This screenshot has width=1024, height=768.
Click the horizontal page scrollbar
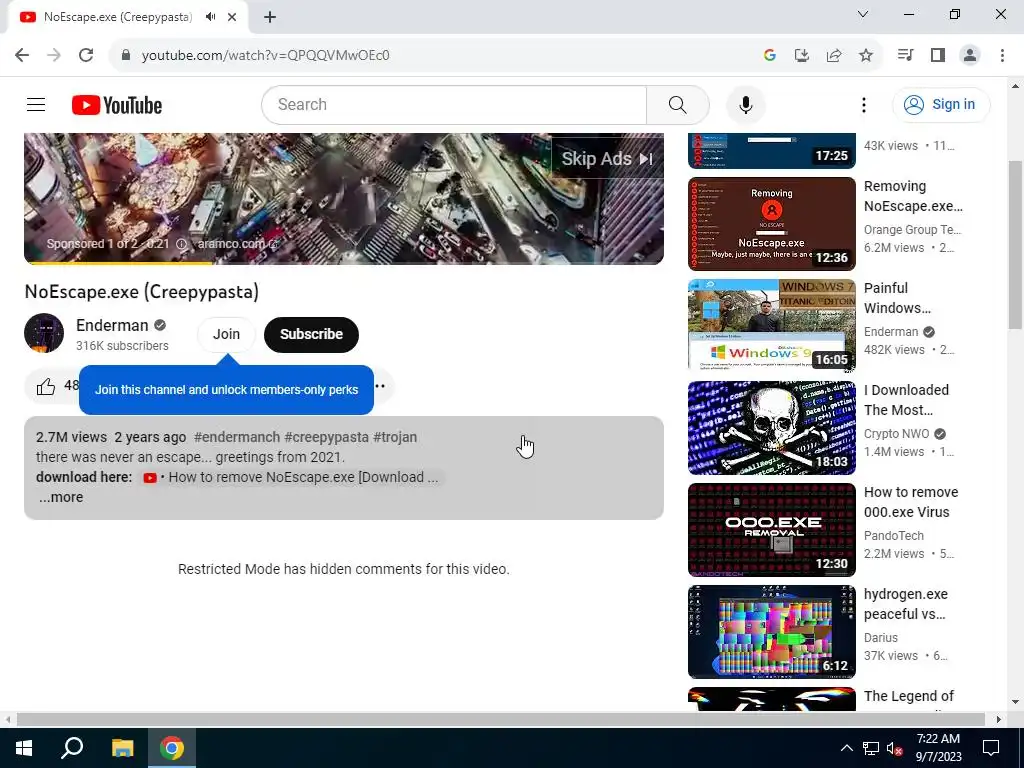(x=500, y=719)
